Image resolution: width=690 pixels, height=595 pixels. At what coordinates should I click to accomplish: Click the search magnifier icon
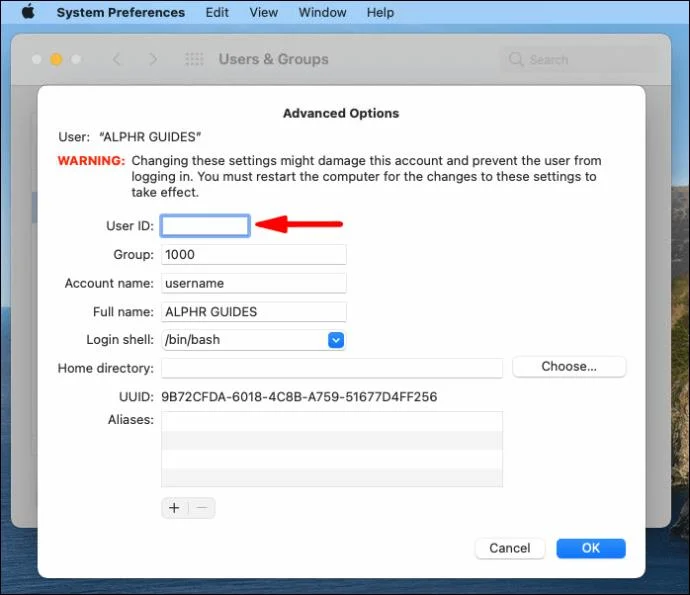(x=516, y=59)
